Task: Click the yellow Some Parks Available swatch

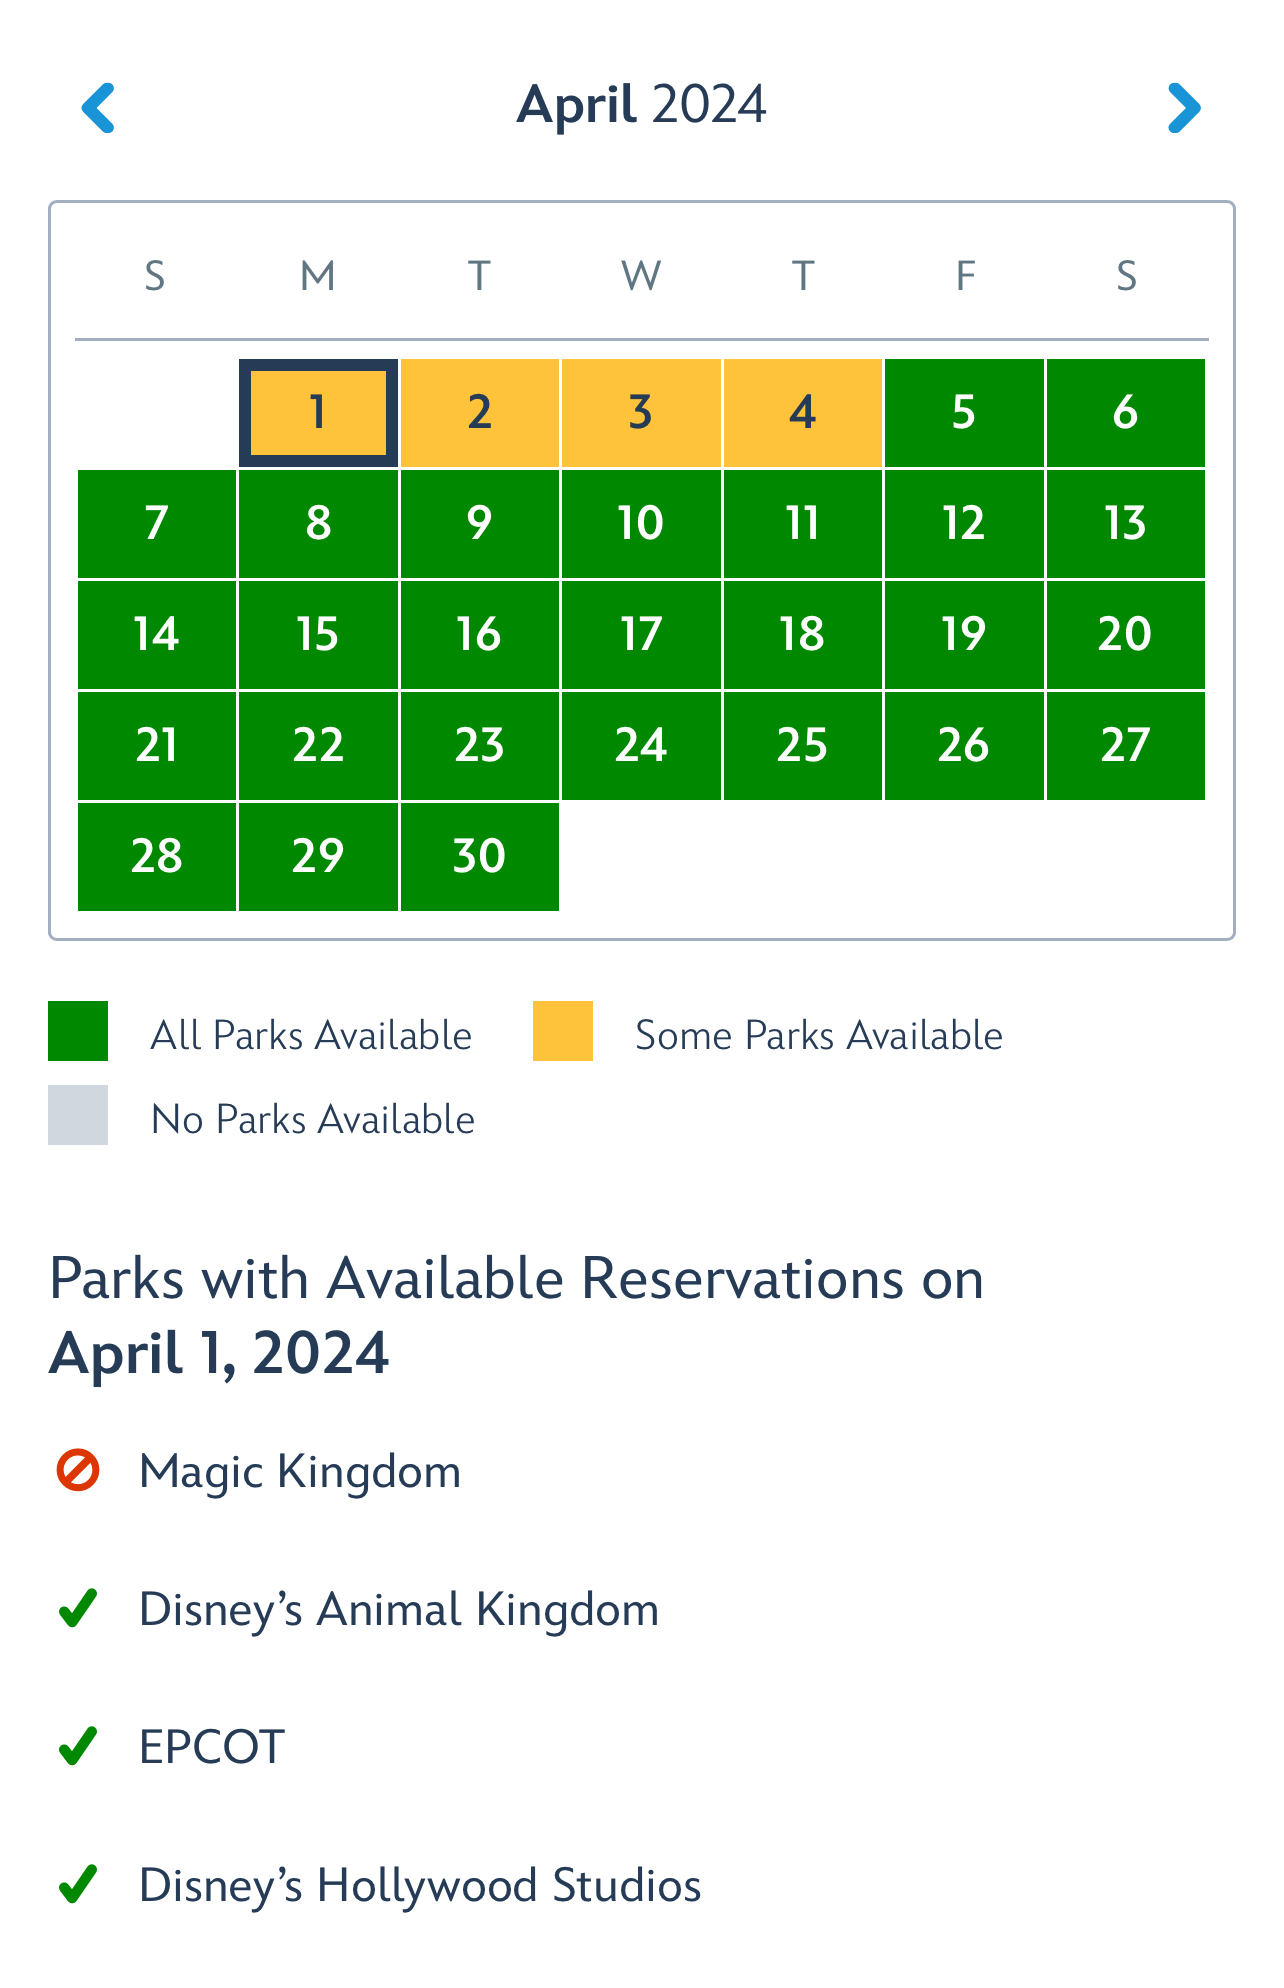Action: 563,1031
